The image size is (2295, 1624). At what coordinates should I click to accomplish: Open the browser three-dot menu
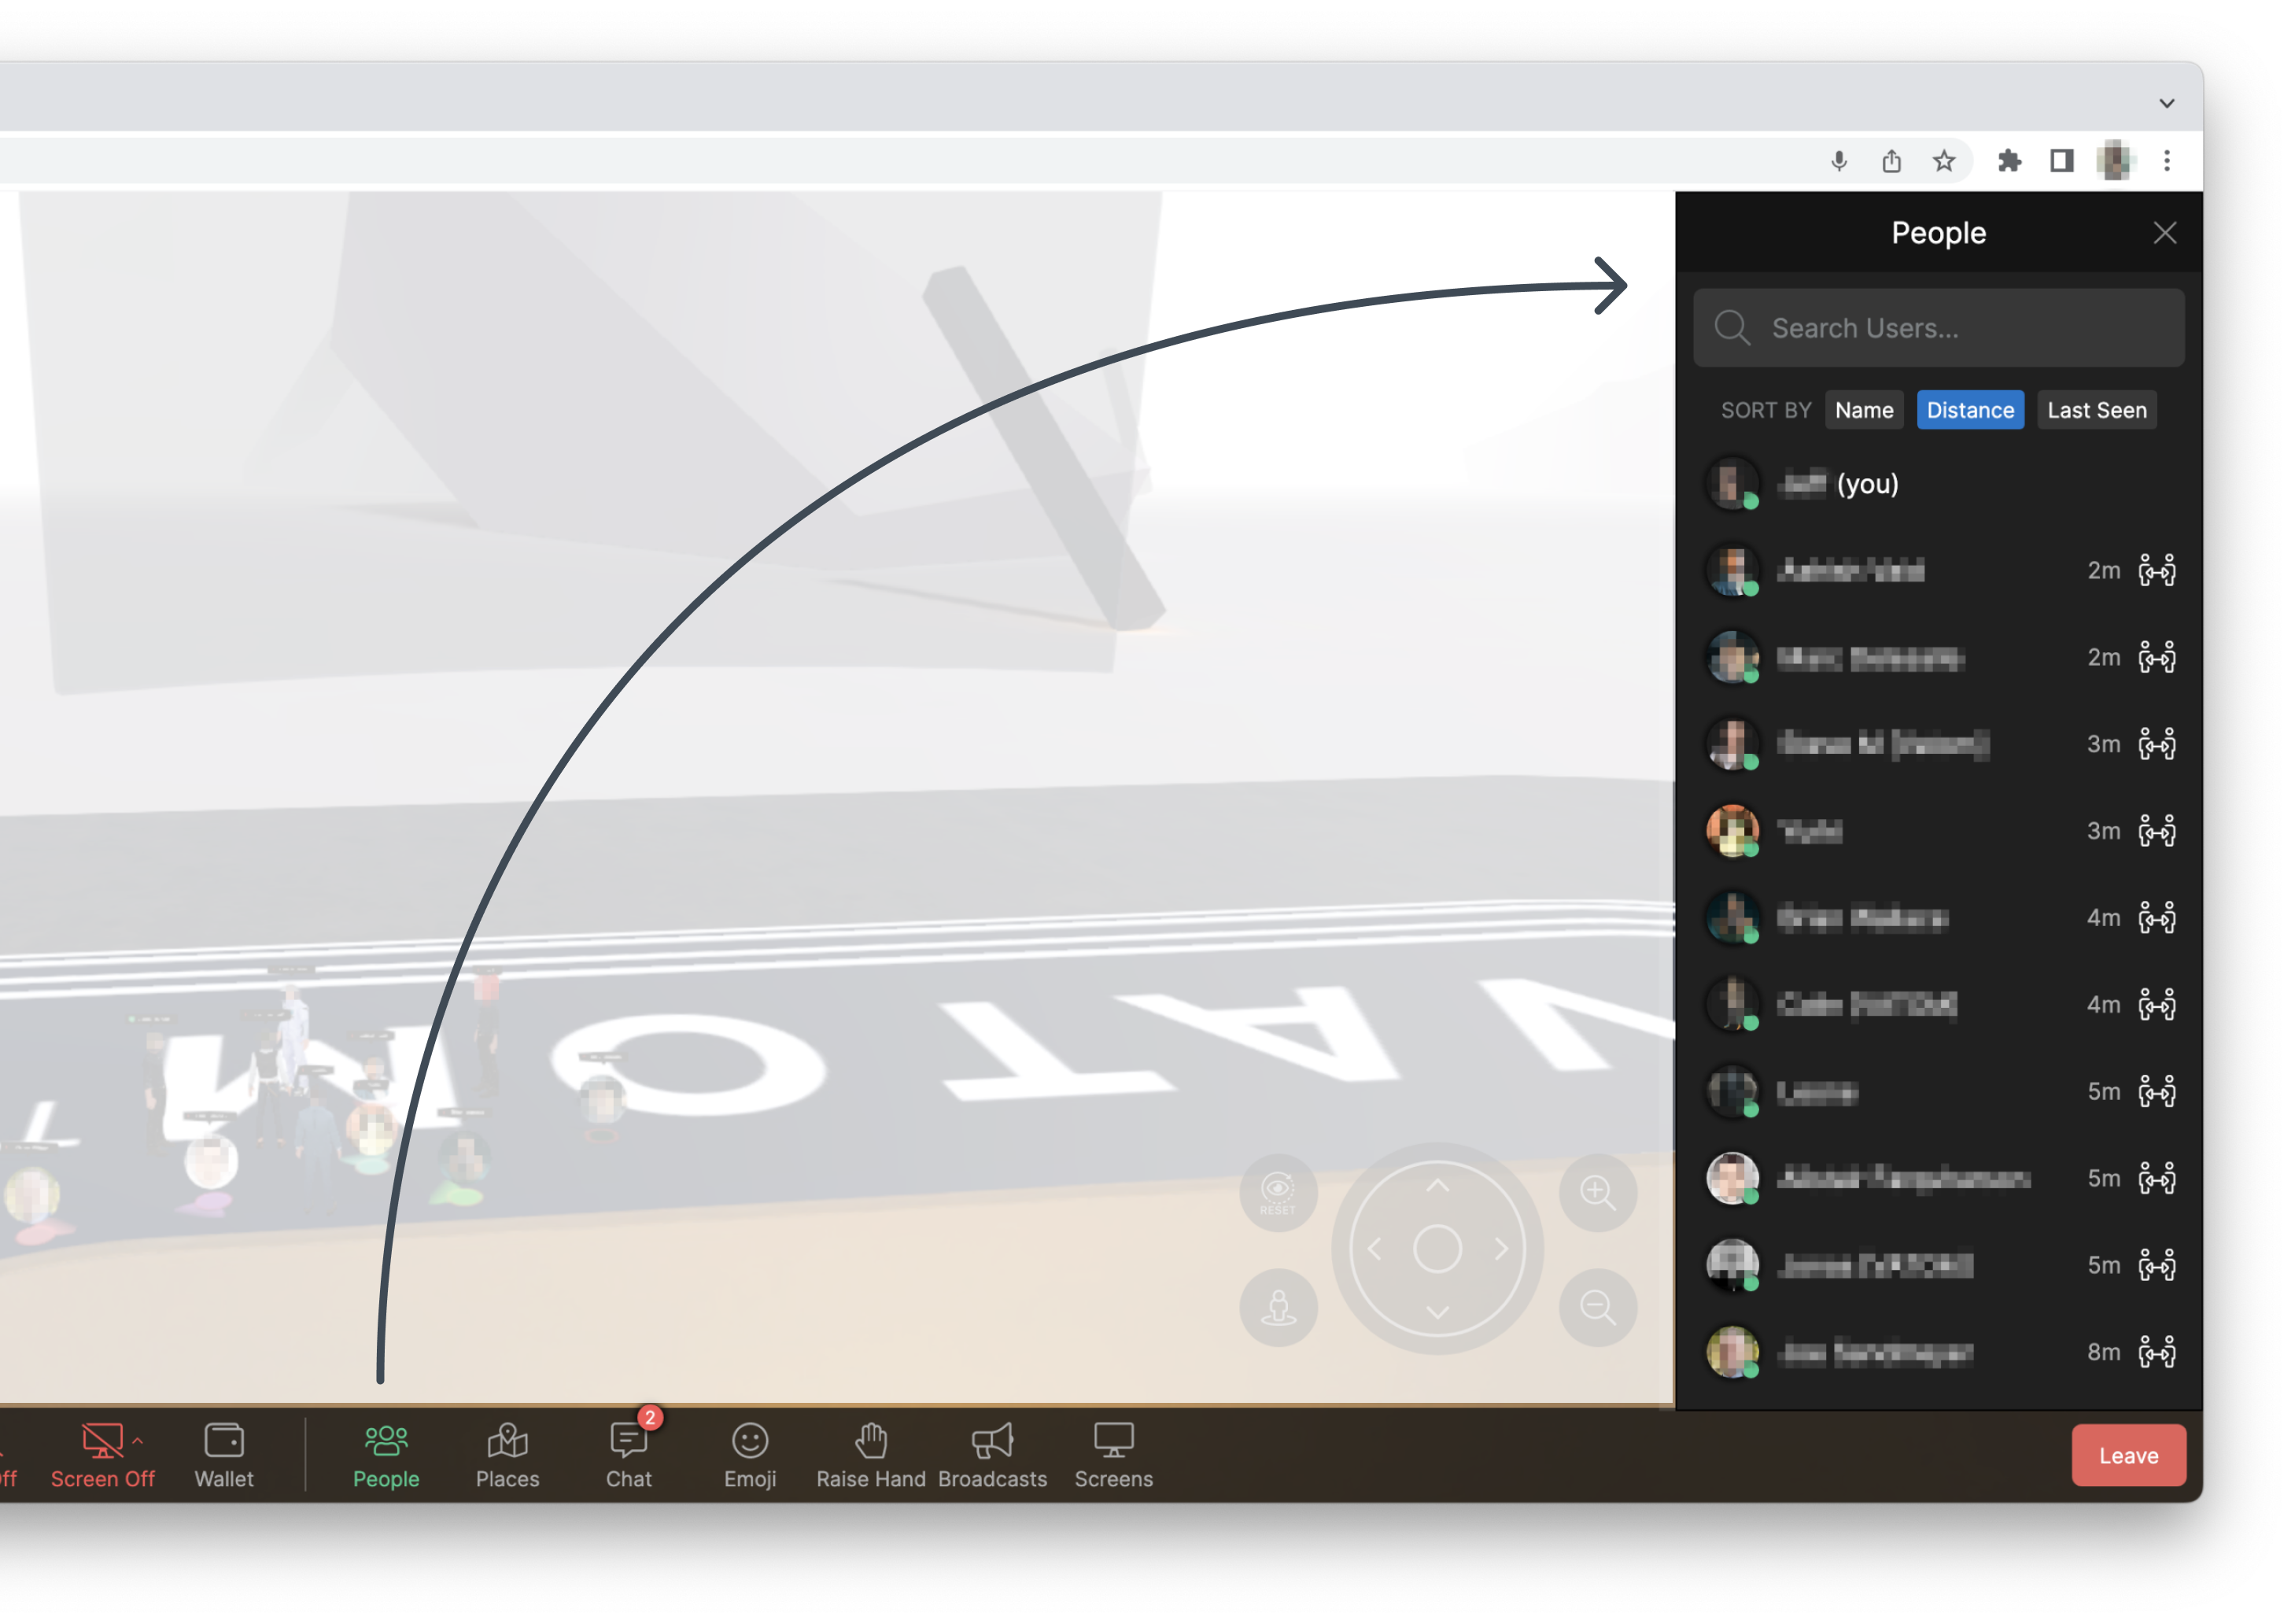tap(2166, 161)
